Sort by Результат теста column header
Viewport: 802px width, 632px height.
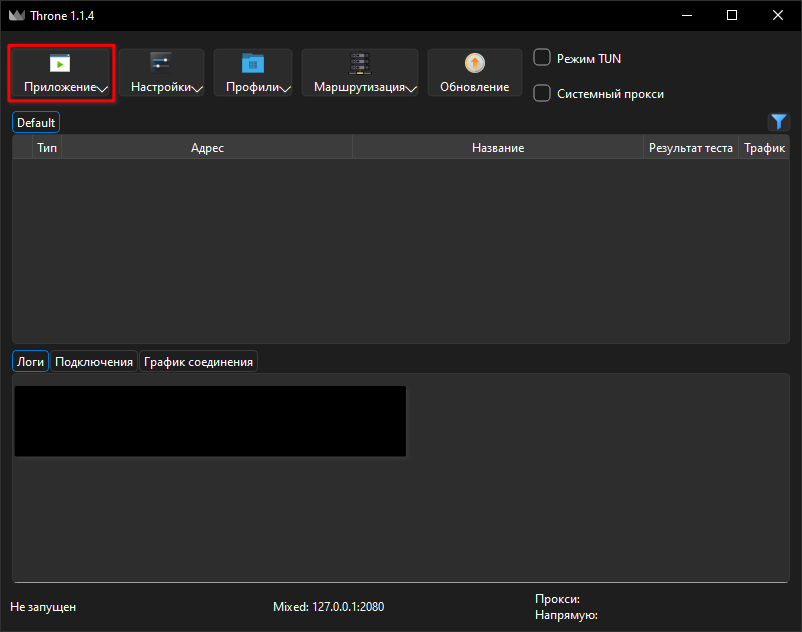pyautogui.click(x=690, y=148)
